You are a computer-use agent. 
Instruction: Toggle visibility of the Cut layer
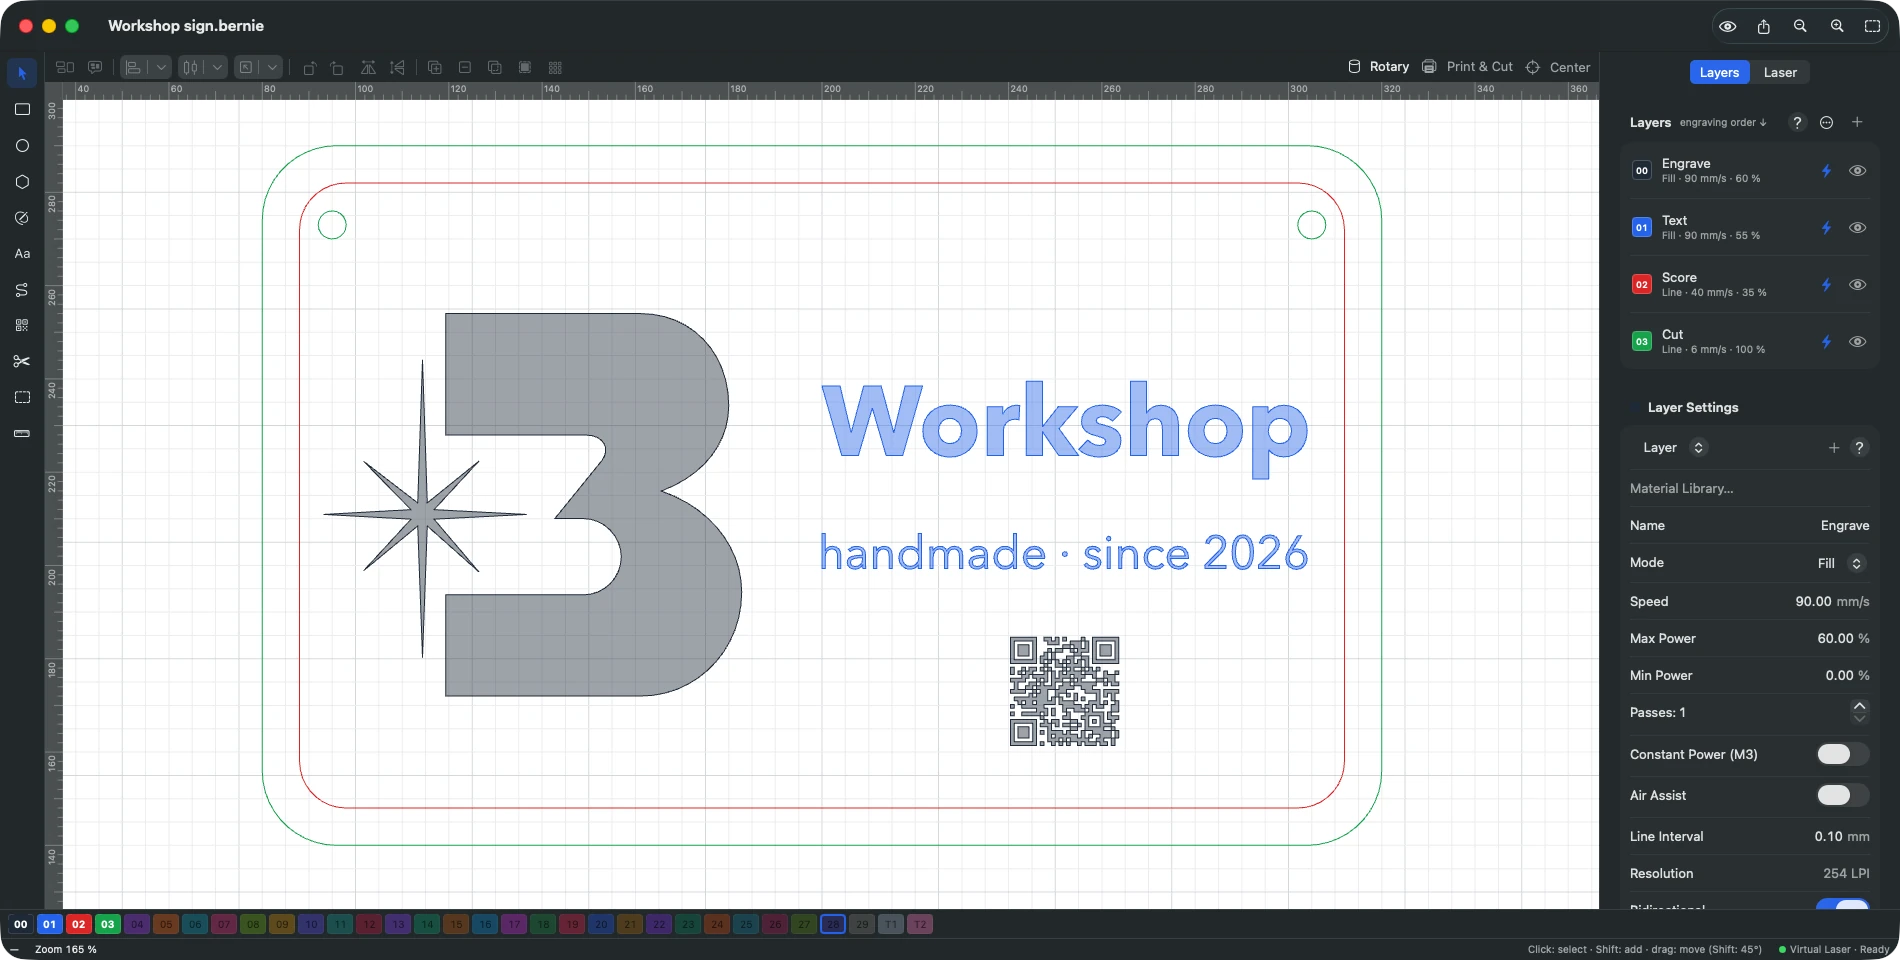click(x=1857, y=342)
